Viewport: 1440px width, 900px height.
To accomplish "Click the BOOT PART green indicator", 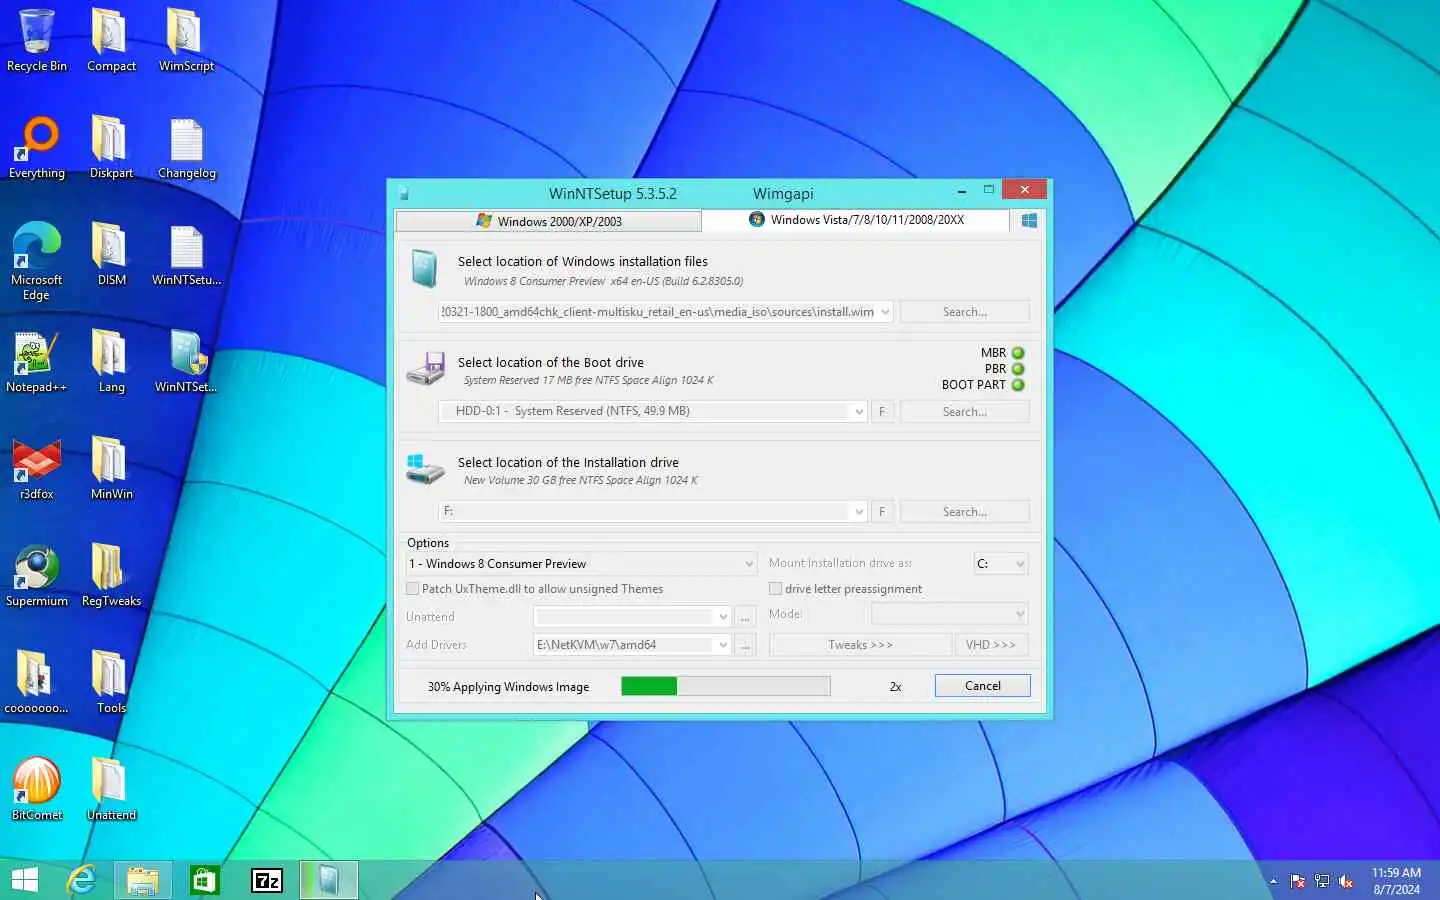I will (x=1018, y=385).
